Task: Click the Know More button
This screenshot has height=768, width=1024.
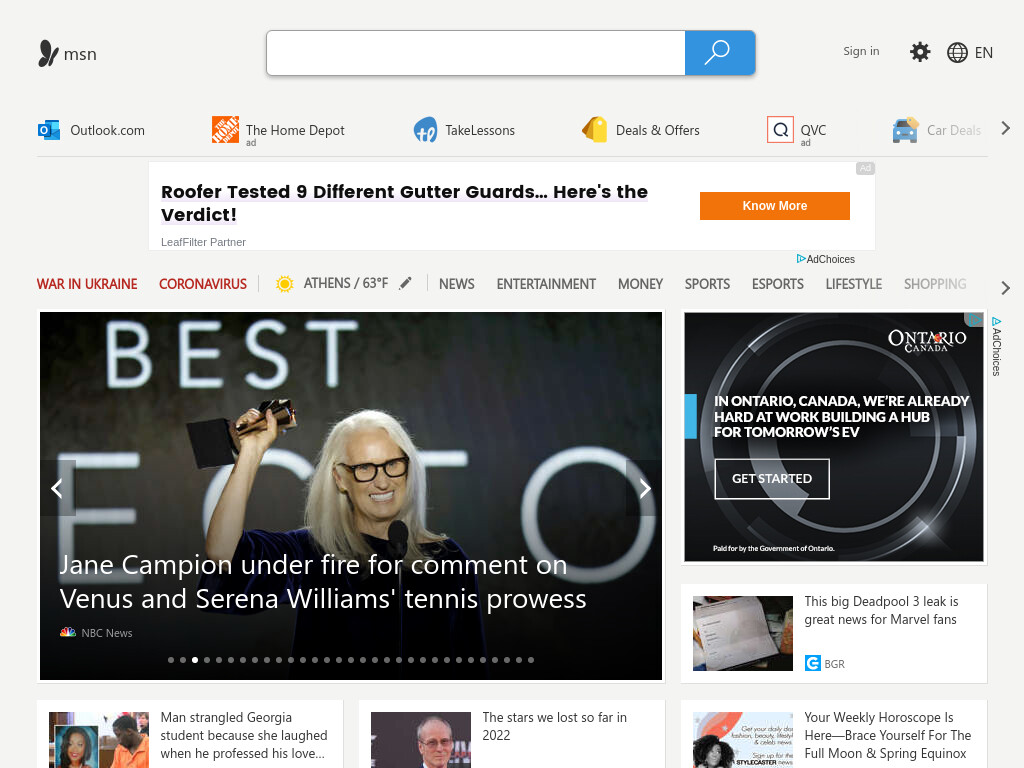Action: (x=775, y=206)
